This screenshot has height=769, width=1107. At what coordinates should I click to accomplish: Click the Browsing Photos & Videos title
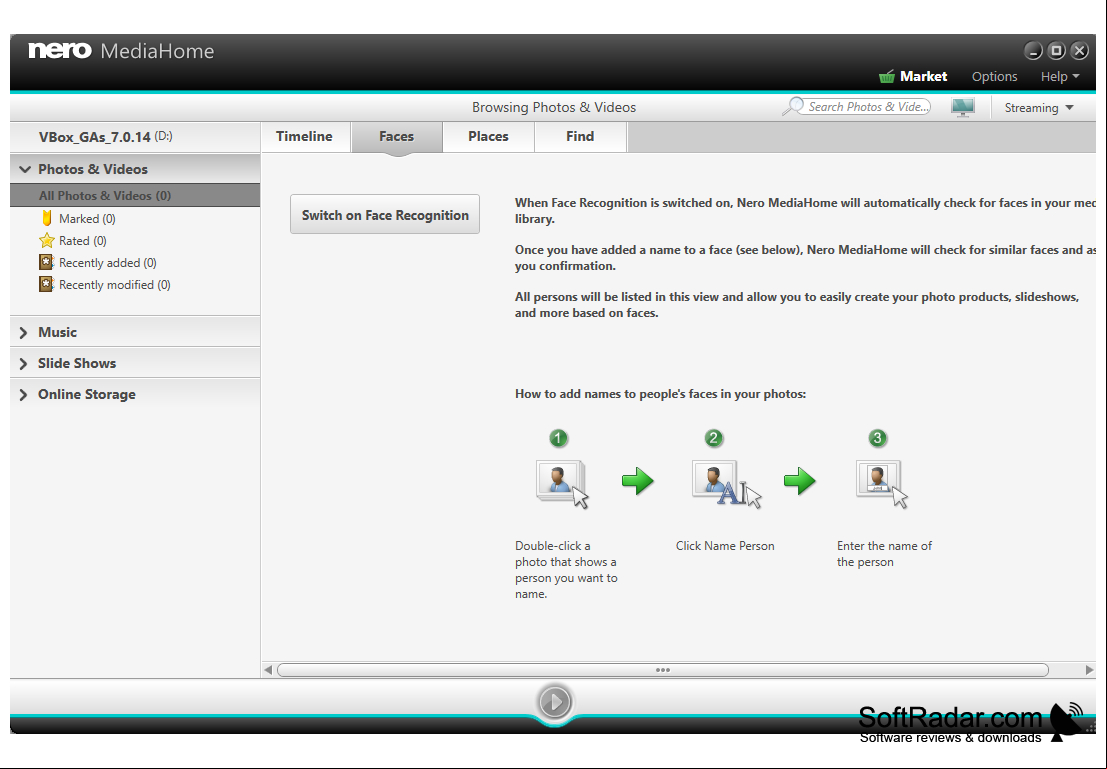554,107
